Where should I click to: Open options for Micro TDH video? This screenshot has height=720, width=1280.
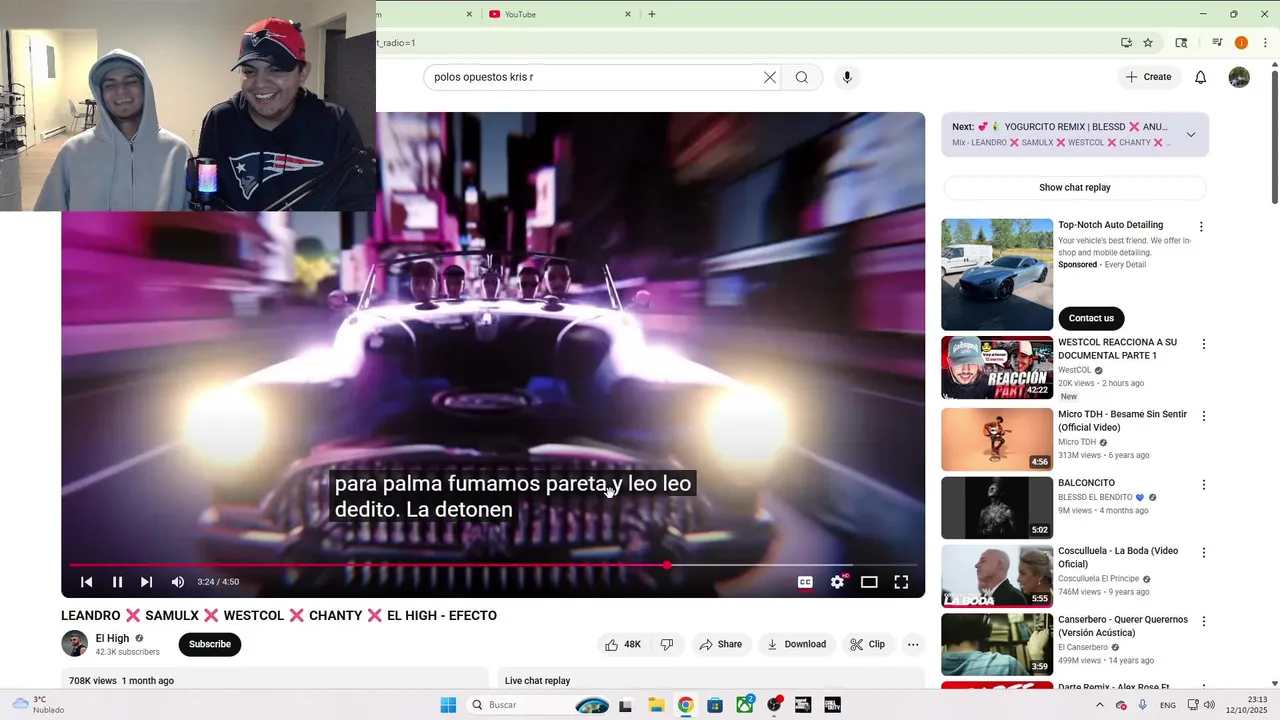click(x=1204, y=416)
